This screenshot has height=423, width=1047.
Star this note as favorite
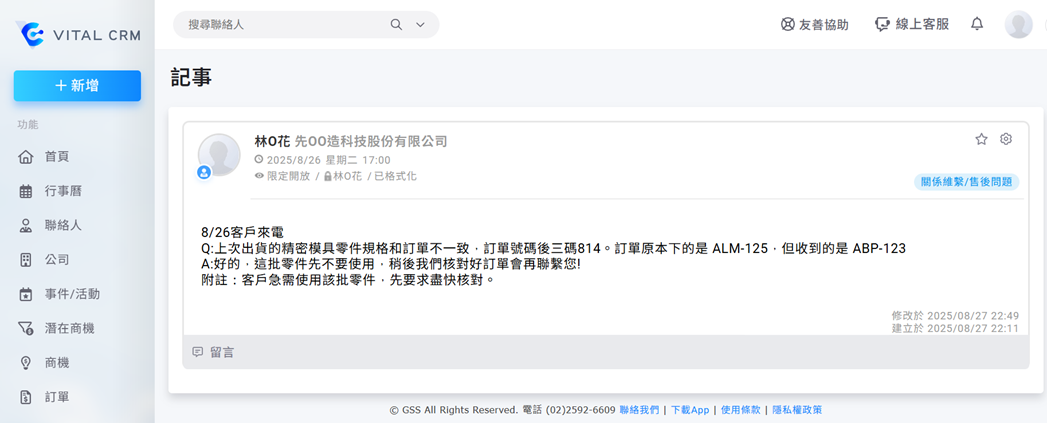tap(981, 139)
